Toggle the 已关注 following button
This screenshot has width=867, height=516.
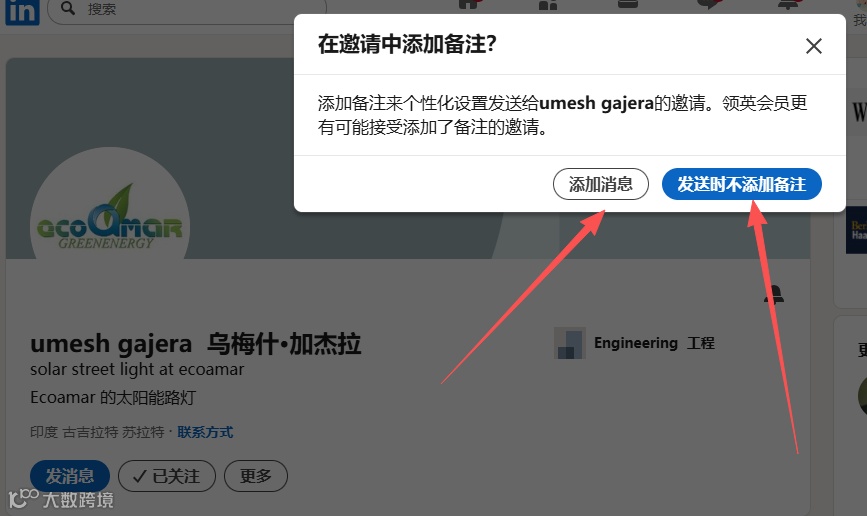click(x=166, y=476)
